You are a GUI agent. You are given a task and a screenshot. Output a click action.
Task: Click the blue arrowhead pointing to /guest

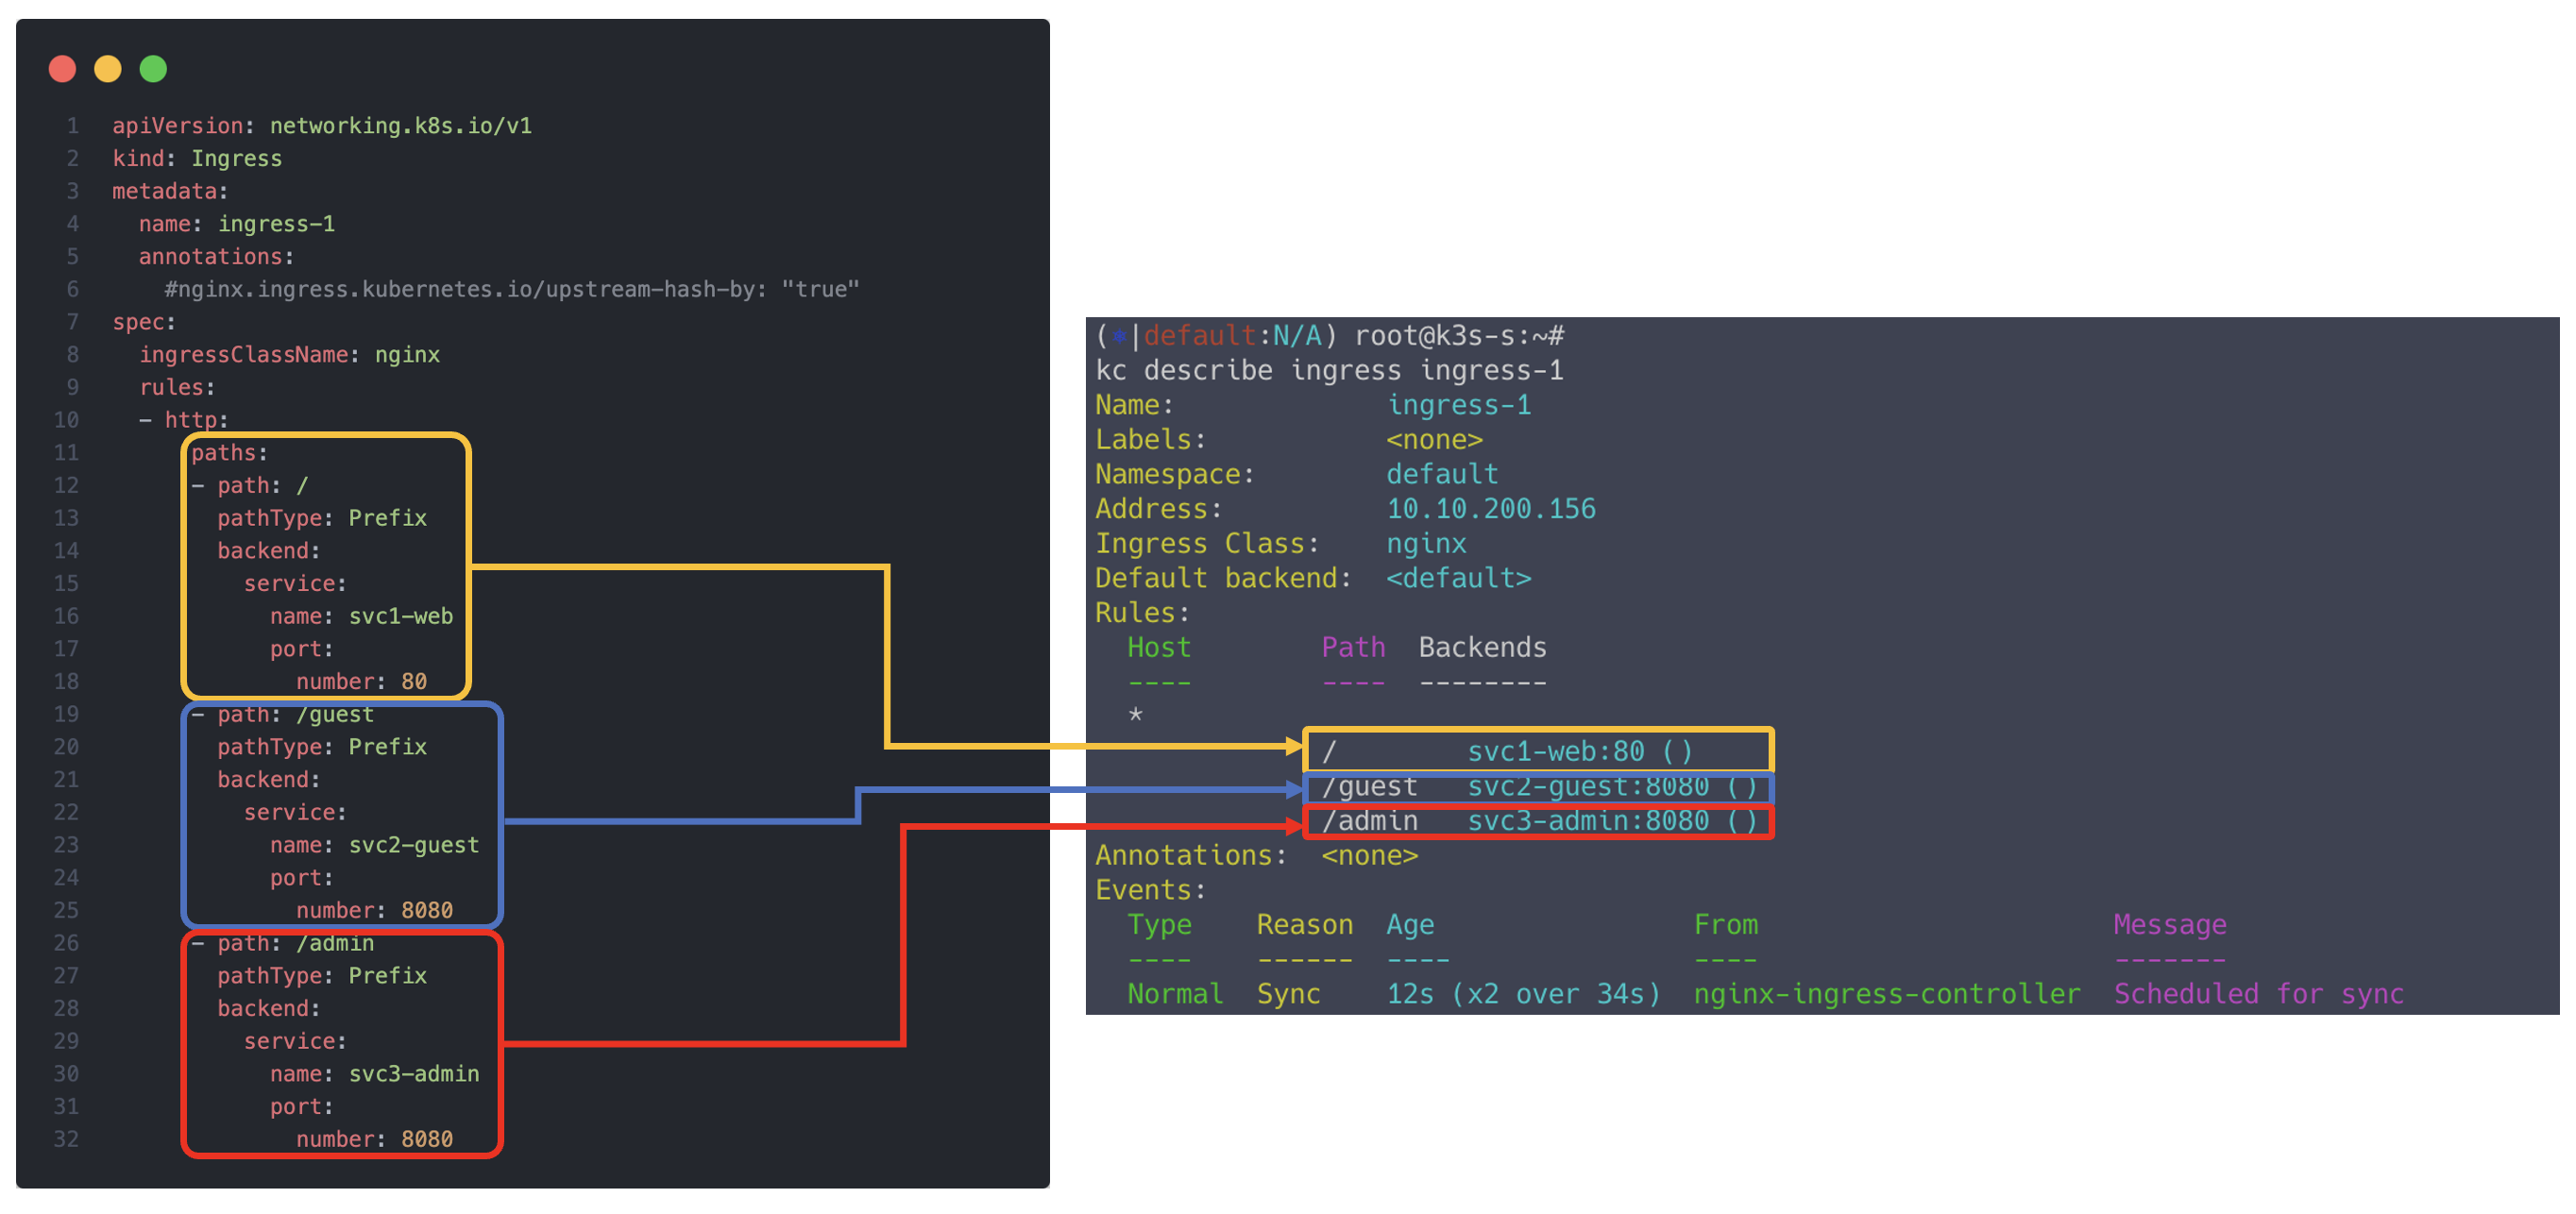pyautogui.click(x=1294, y=790)
